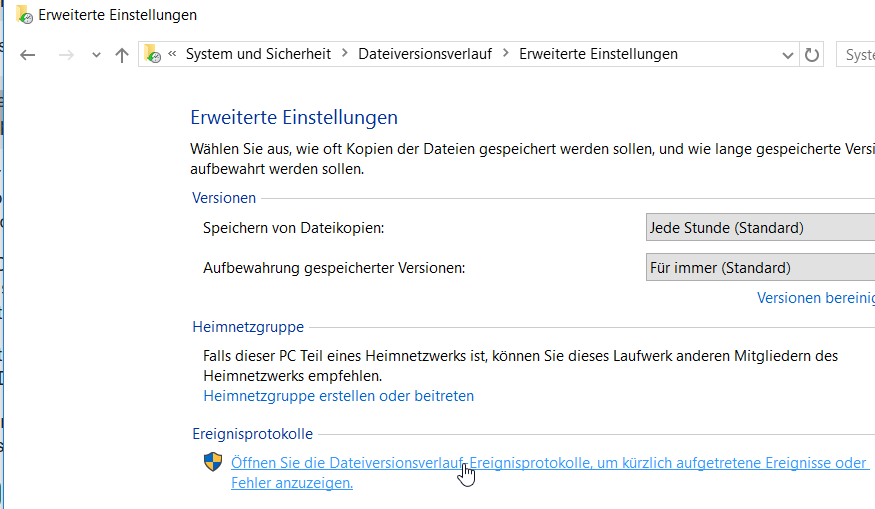Screen dimensions: 875x509
Task: Click the forward navigation arrow
Action: click(67, 55)
